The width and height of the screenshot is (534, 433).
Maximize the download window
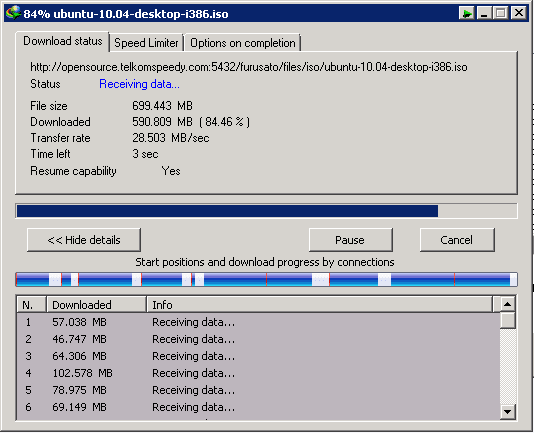click(x=501, y=13)
